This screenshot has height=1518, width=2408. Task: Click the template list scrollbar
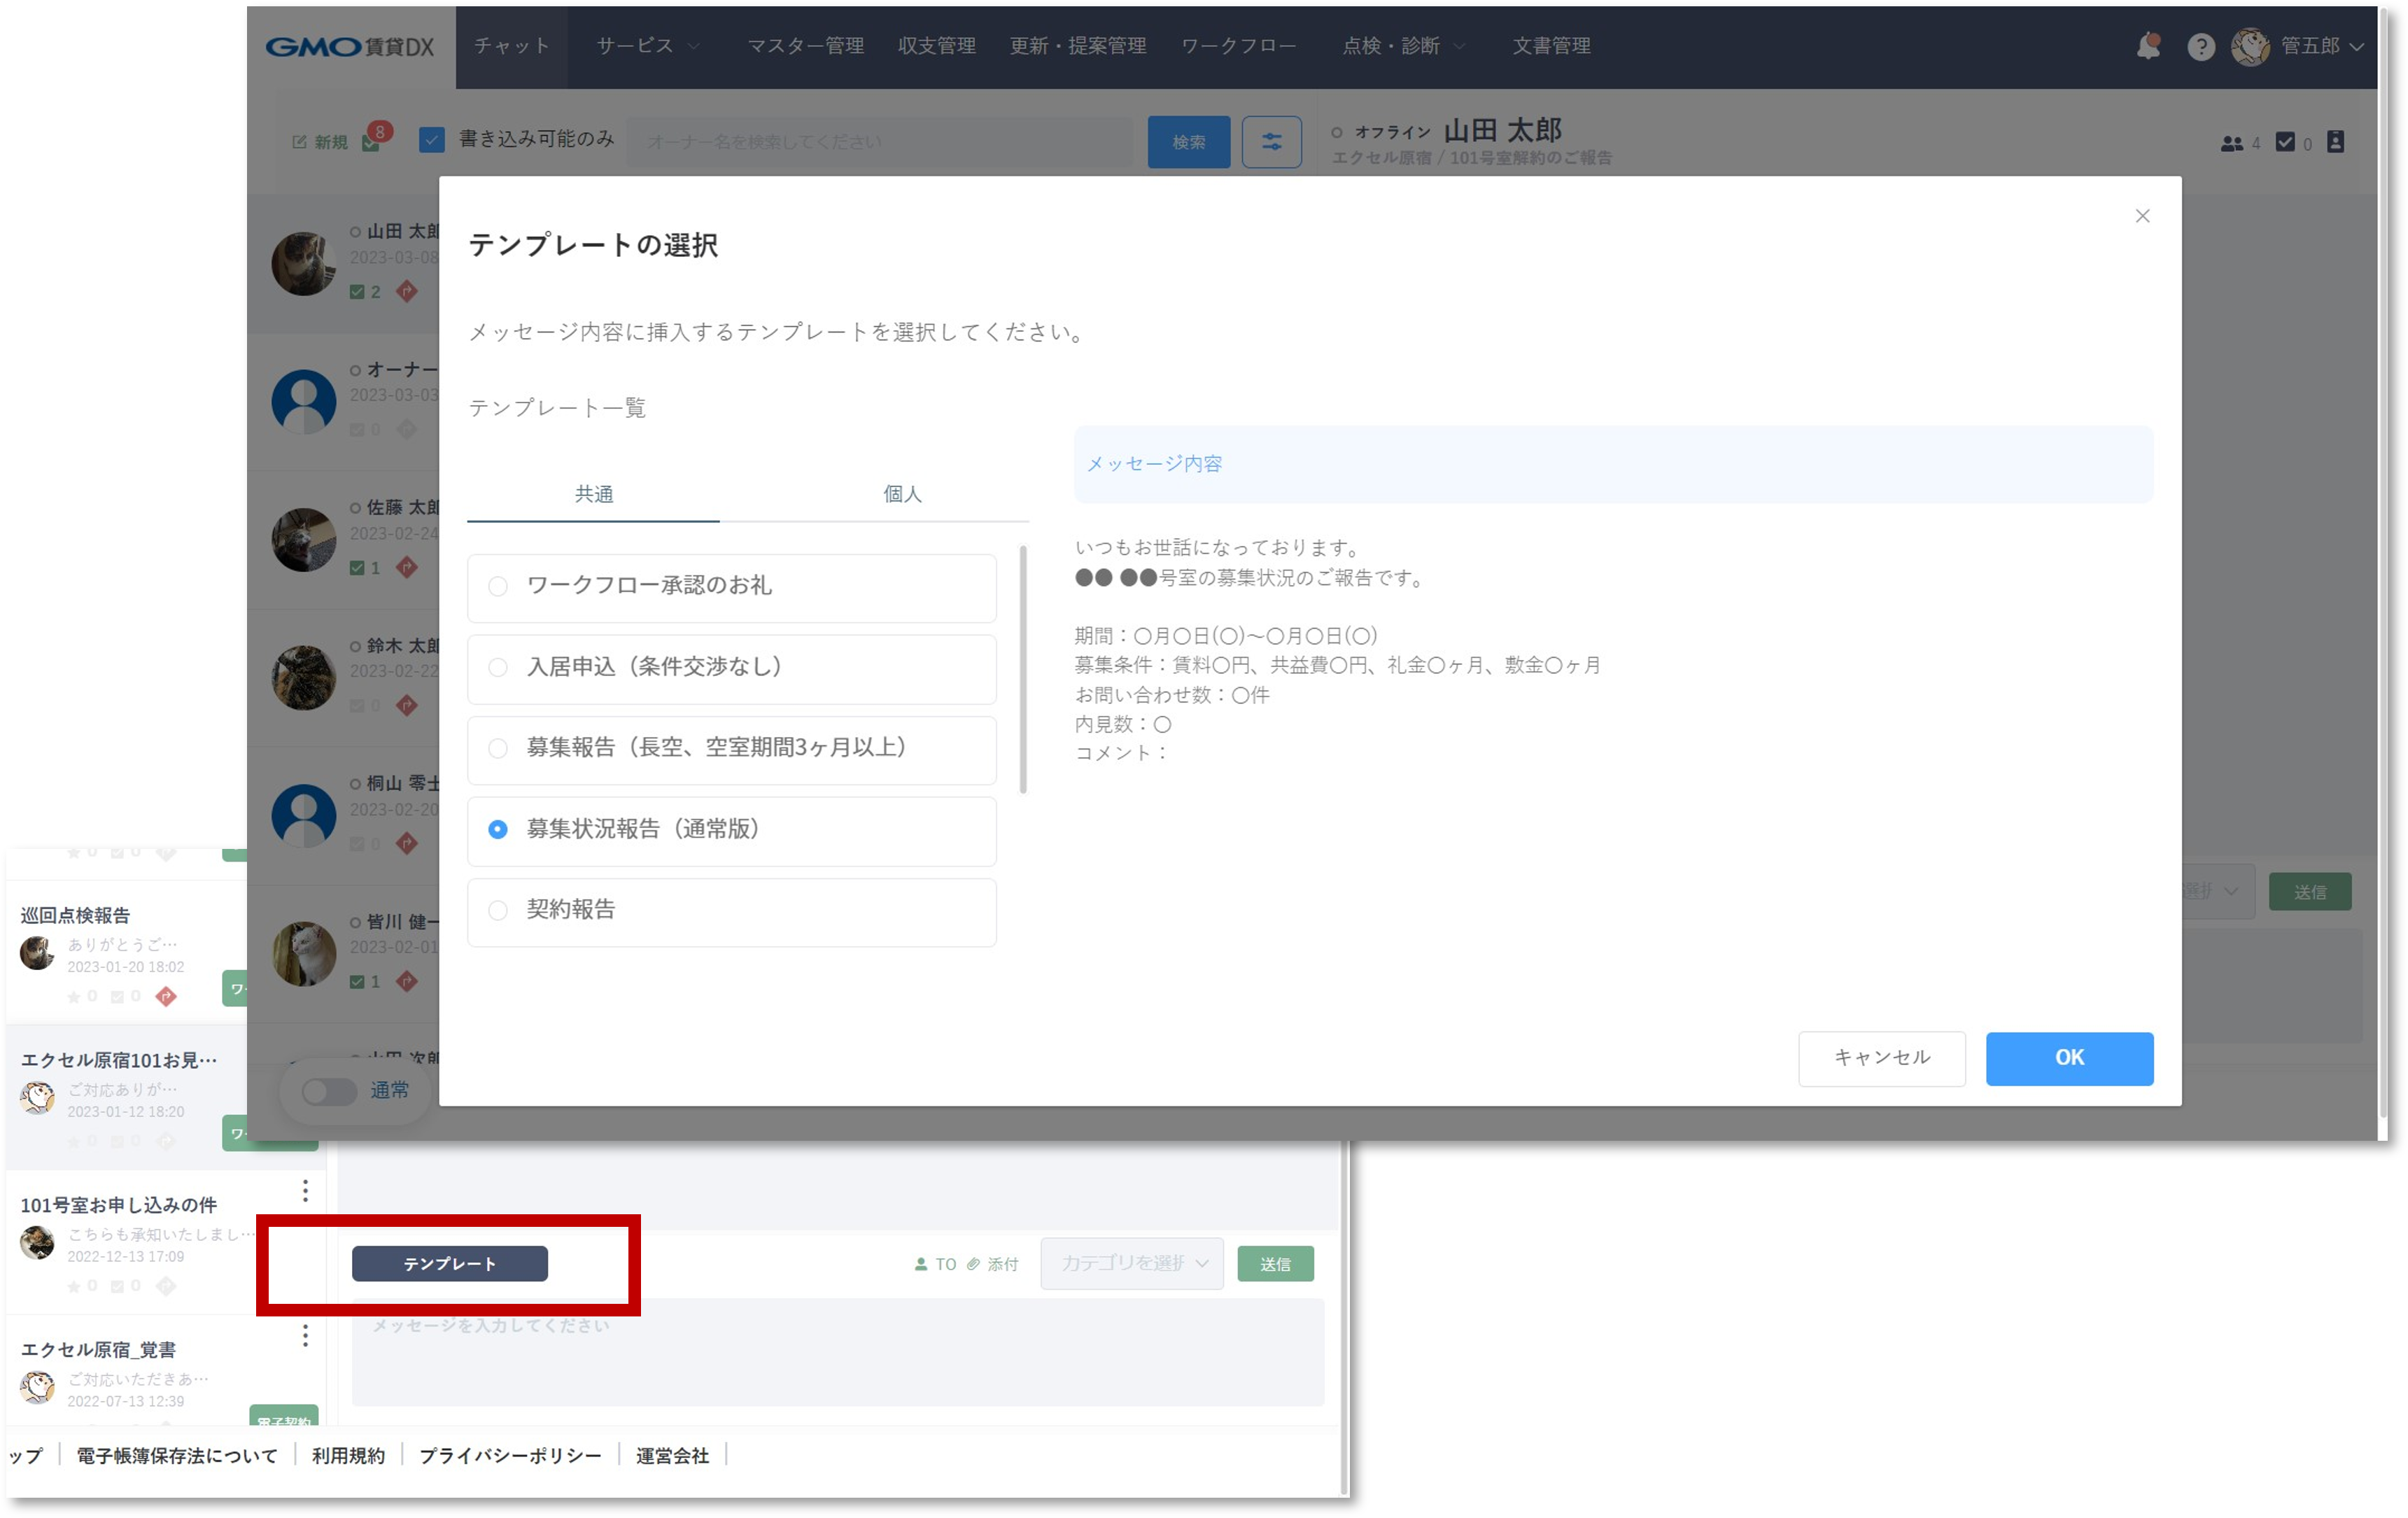[1023, 670]
